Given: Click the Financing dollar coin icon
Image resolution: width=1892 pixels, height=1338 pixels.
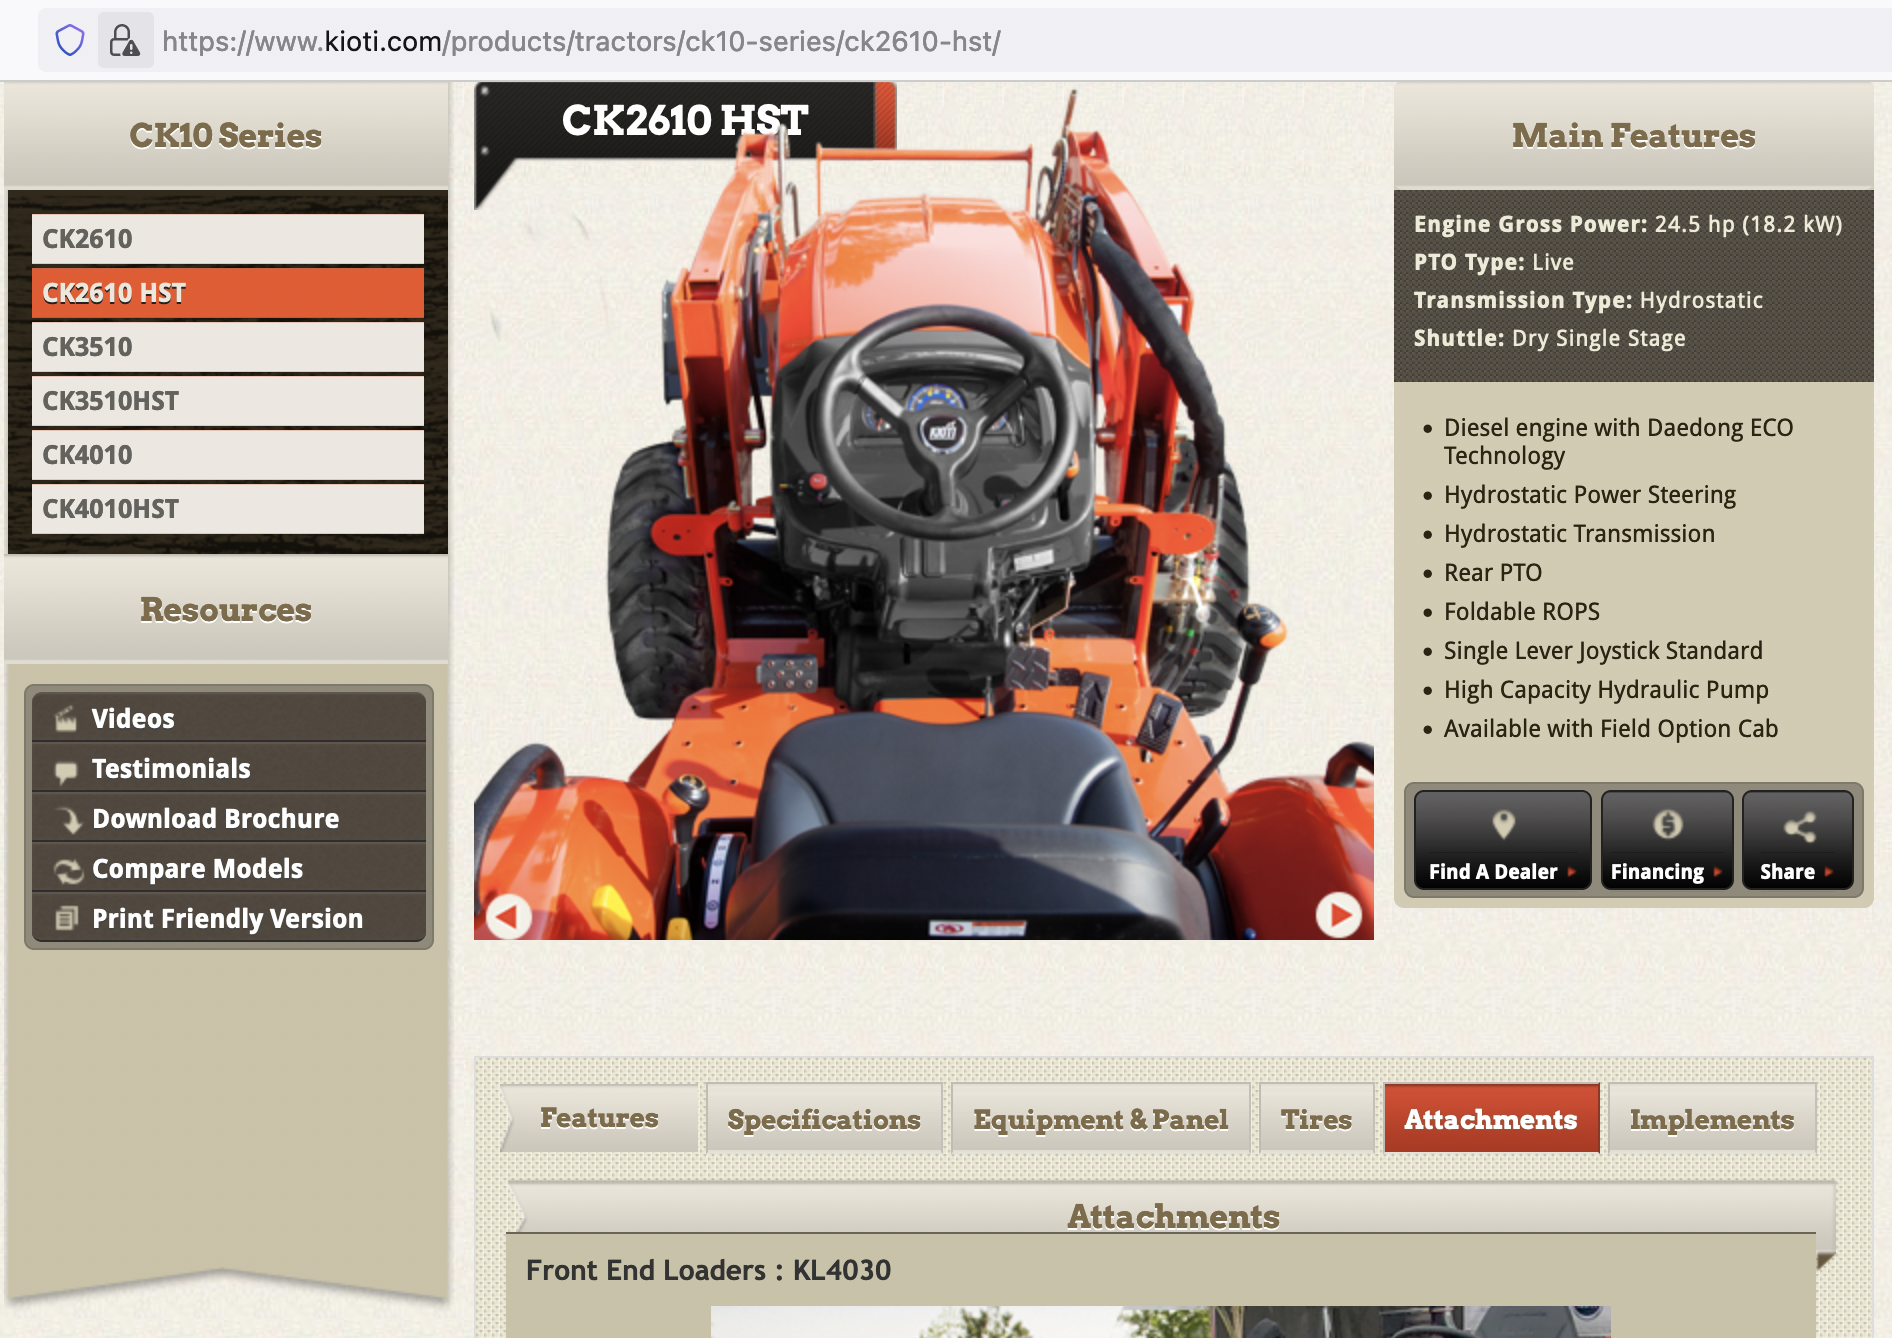Looking at the screenshot, I should pyautogui.click(x=1667, y=825).
